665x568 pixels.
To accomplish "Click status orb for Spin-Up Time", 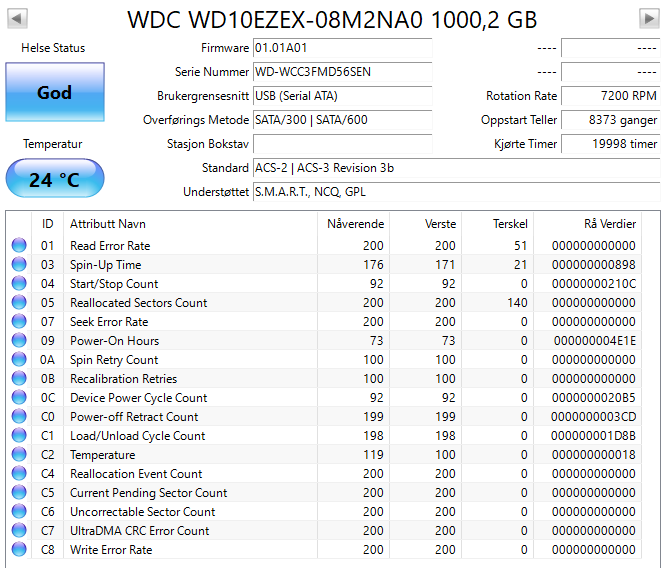I will point(19,265).
